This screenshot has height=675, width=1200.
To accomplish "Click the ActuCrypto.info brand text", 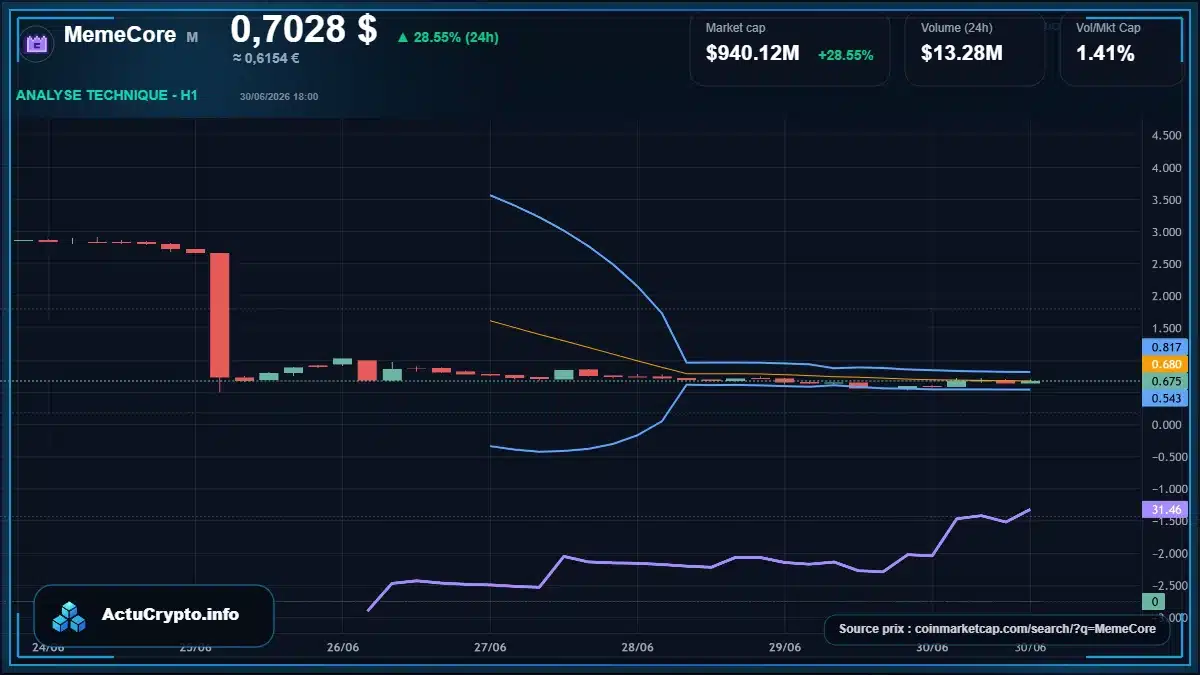I will pyautogui.click(x=170, y=615).
